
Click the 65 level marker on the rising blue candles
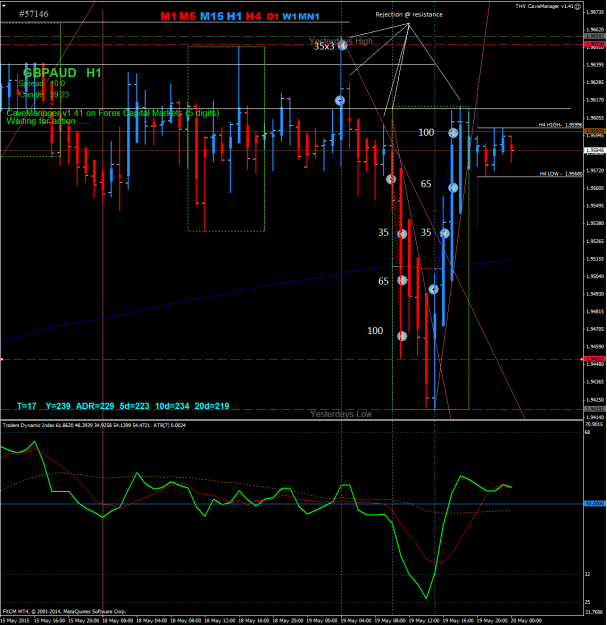pyautogui.click(x=453, y=188)
